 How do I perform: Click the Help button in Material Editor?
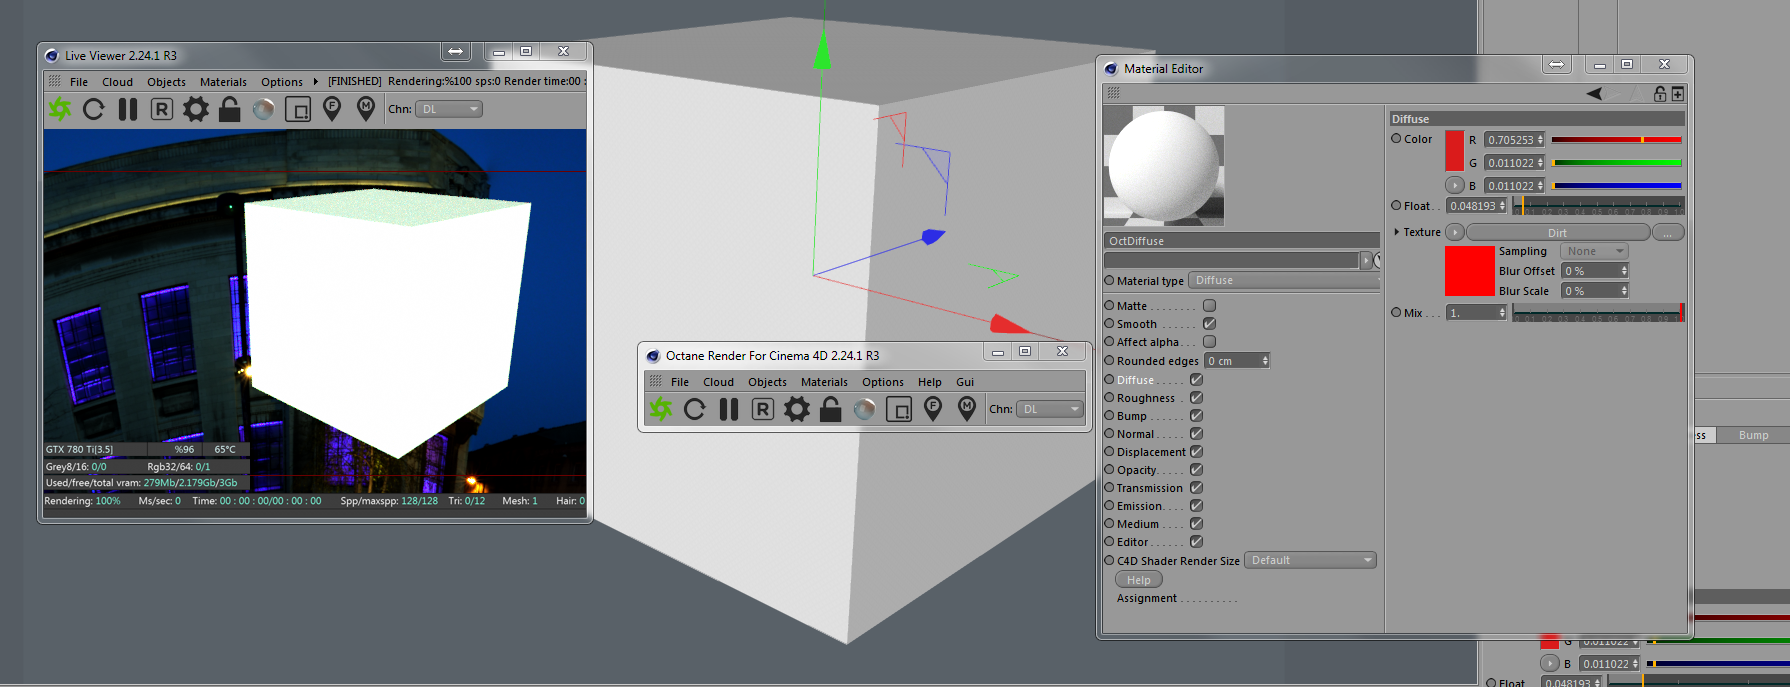[x=1139, y=580]
